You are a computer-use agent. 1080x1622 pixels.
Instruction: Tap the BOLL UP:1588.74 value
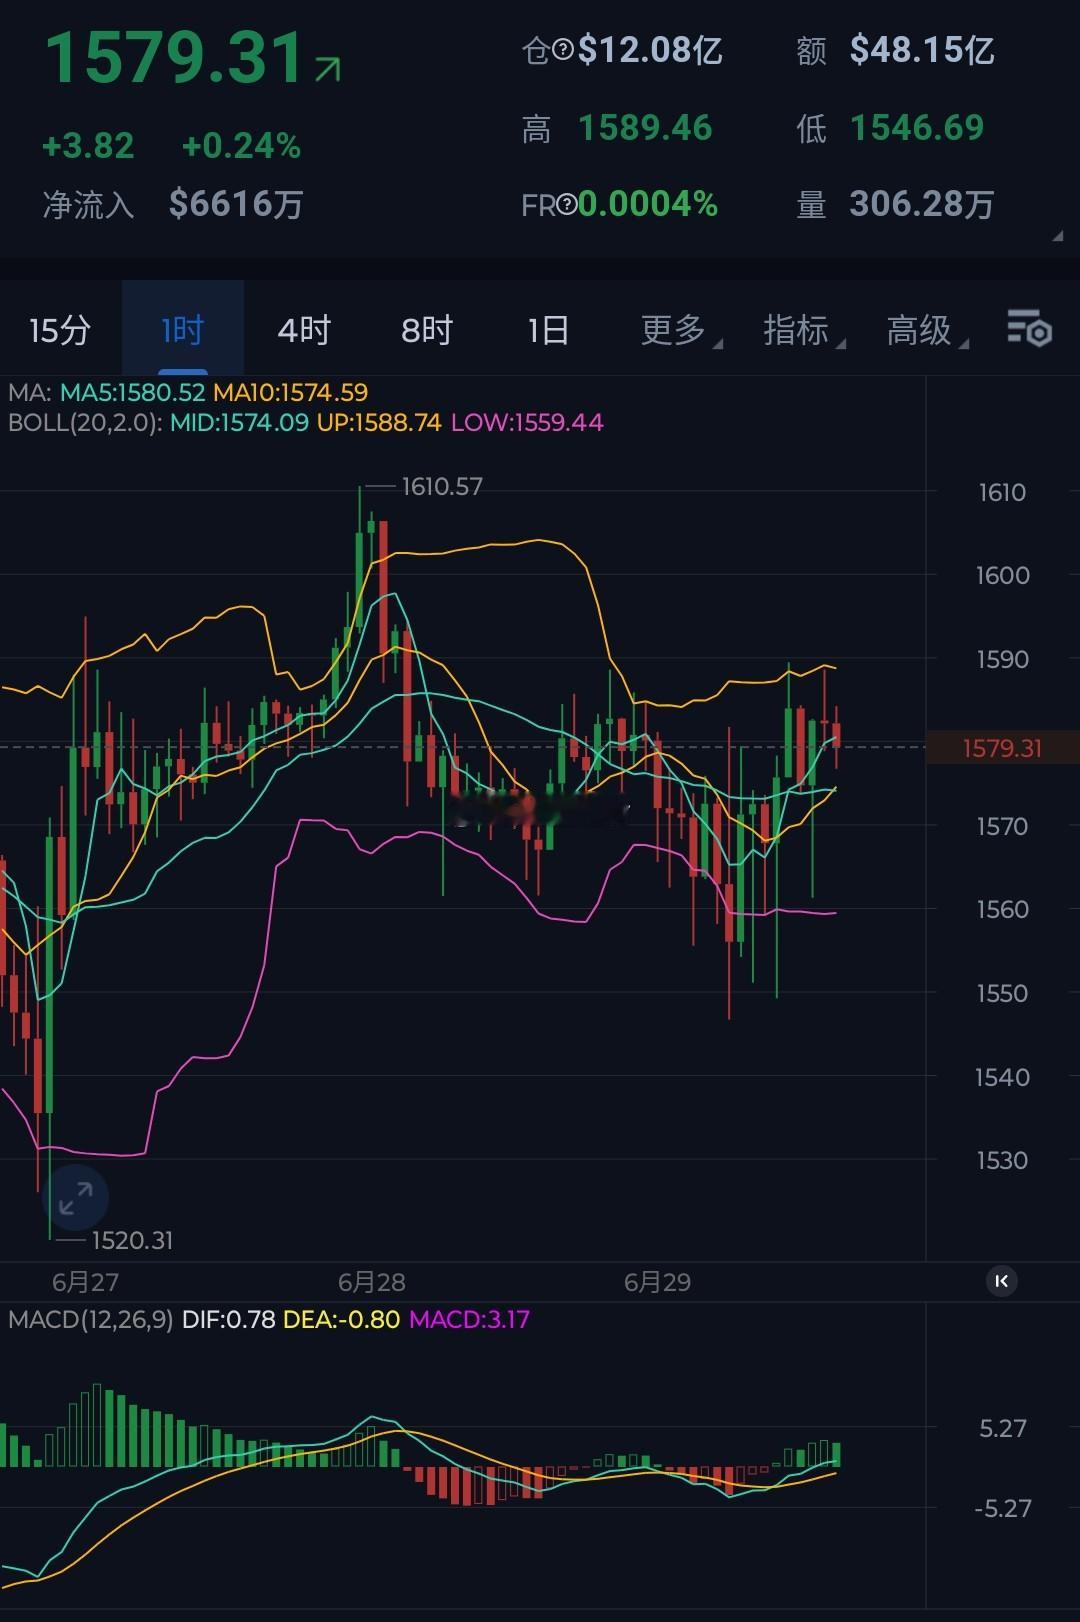[379, 422]
